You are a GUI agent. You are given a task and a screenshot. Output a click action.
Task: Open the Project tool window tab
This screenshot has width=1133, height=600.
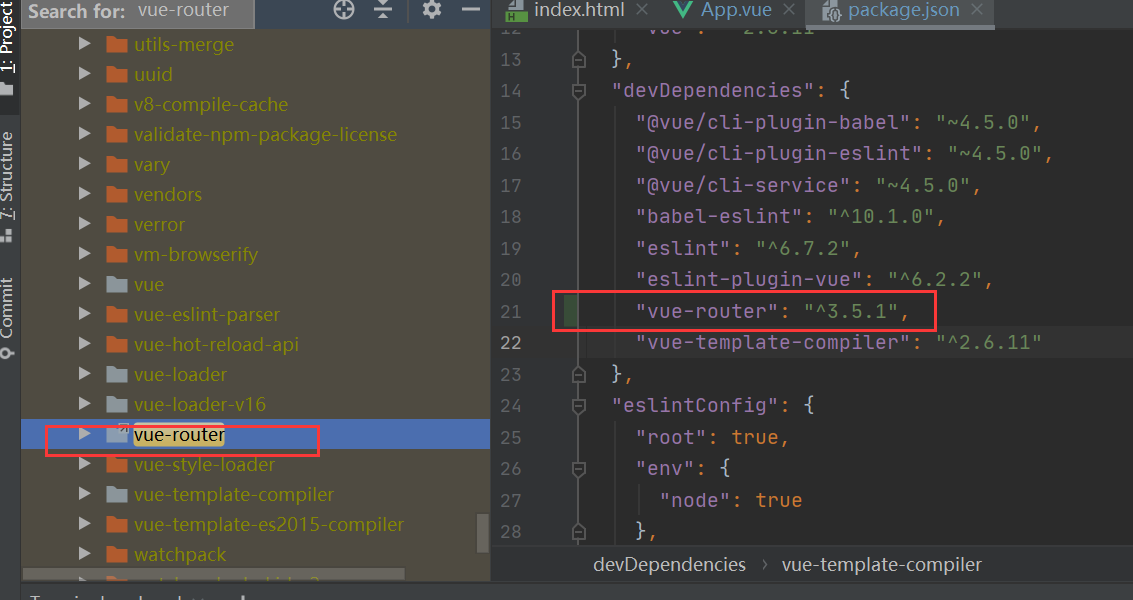[9, 47]
